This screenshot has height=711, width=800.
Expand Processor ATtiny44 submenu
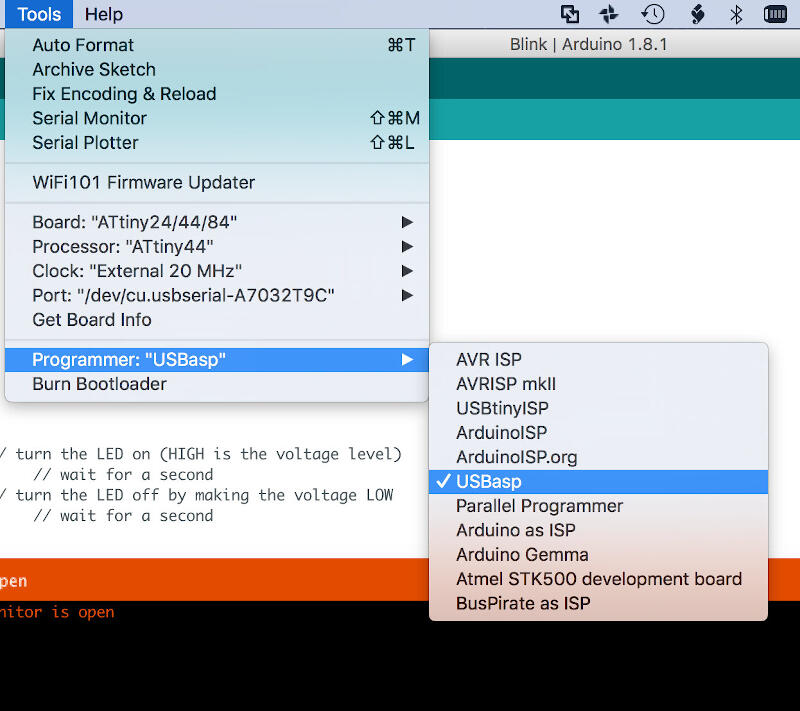[217, 247]
